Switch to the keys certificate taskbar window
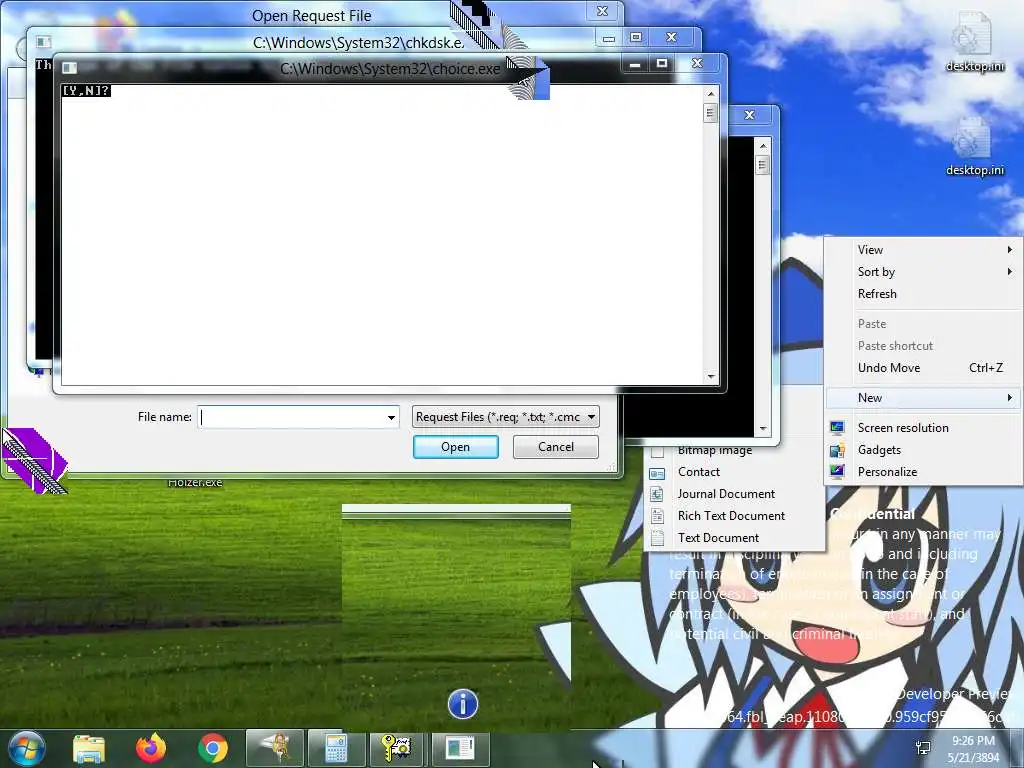 397,748
